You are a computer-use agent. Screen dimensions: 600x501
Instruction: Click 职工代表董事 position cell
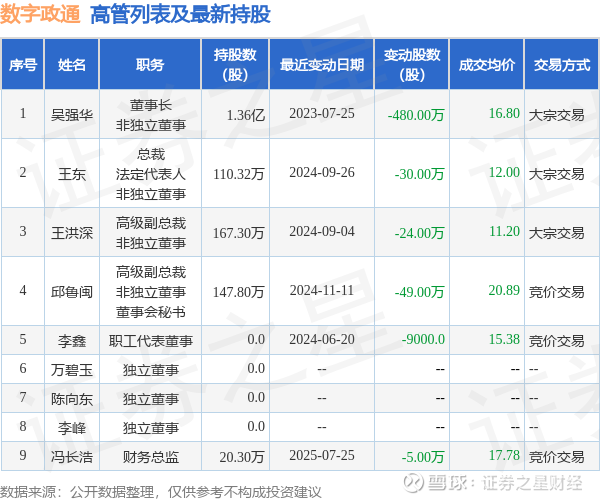pos(150,341)
